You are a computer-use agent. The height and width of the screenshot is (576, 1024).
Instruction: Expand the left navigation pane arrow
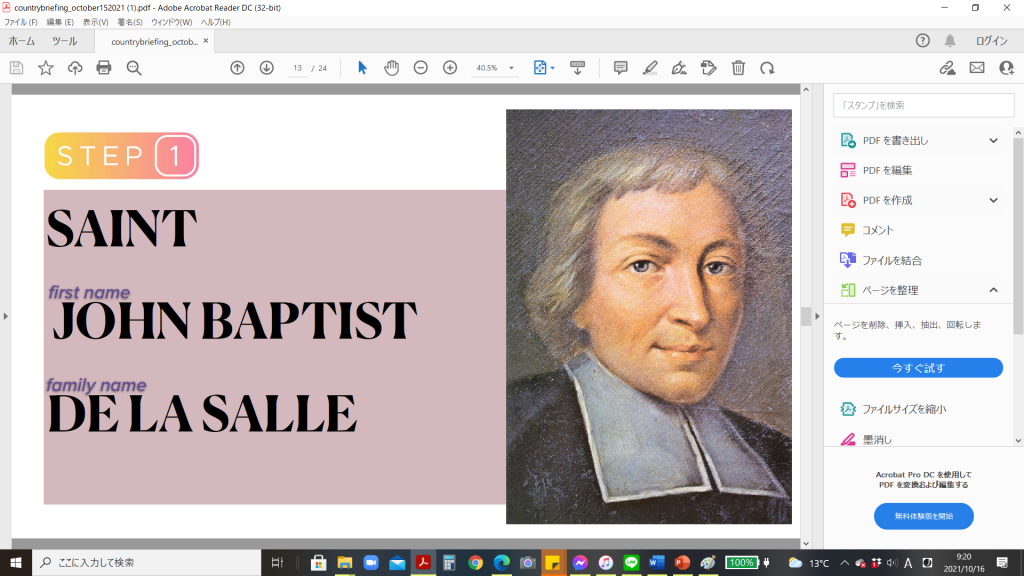6,316
